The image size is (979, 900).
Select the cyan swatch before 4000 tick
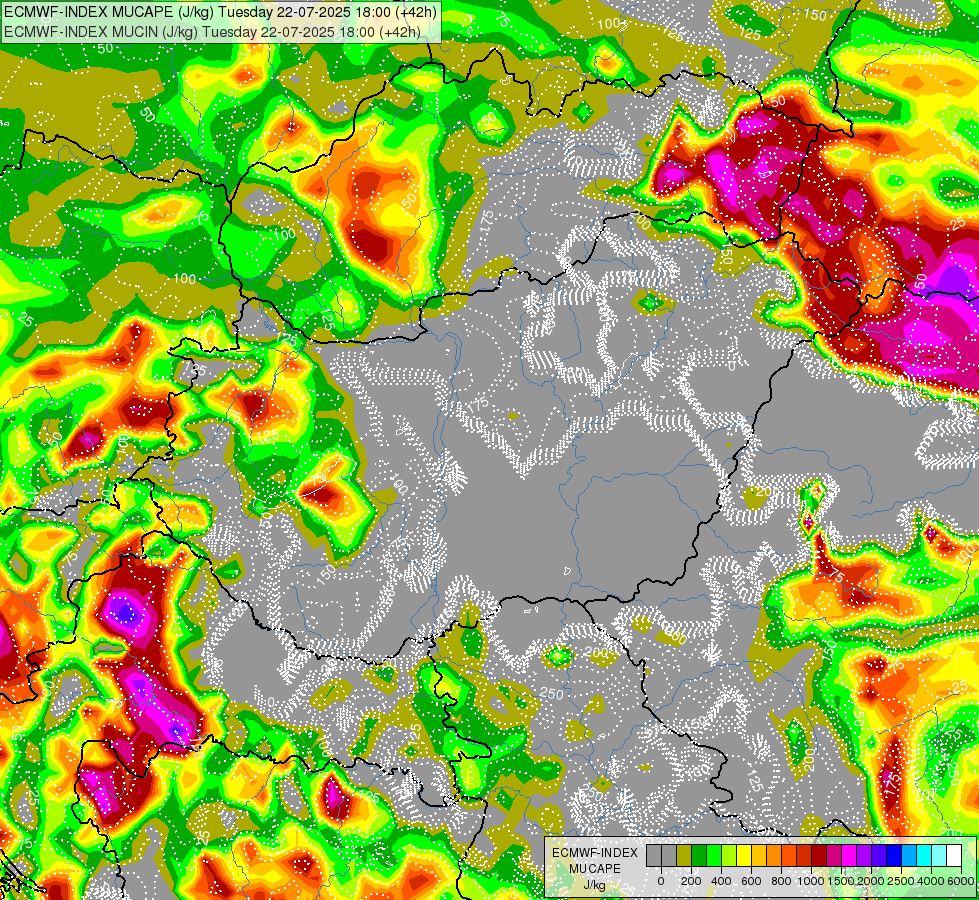point(925,856)
